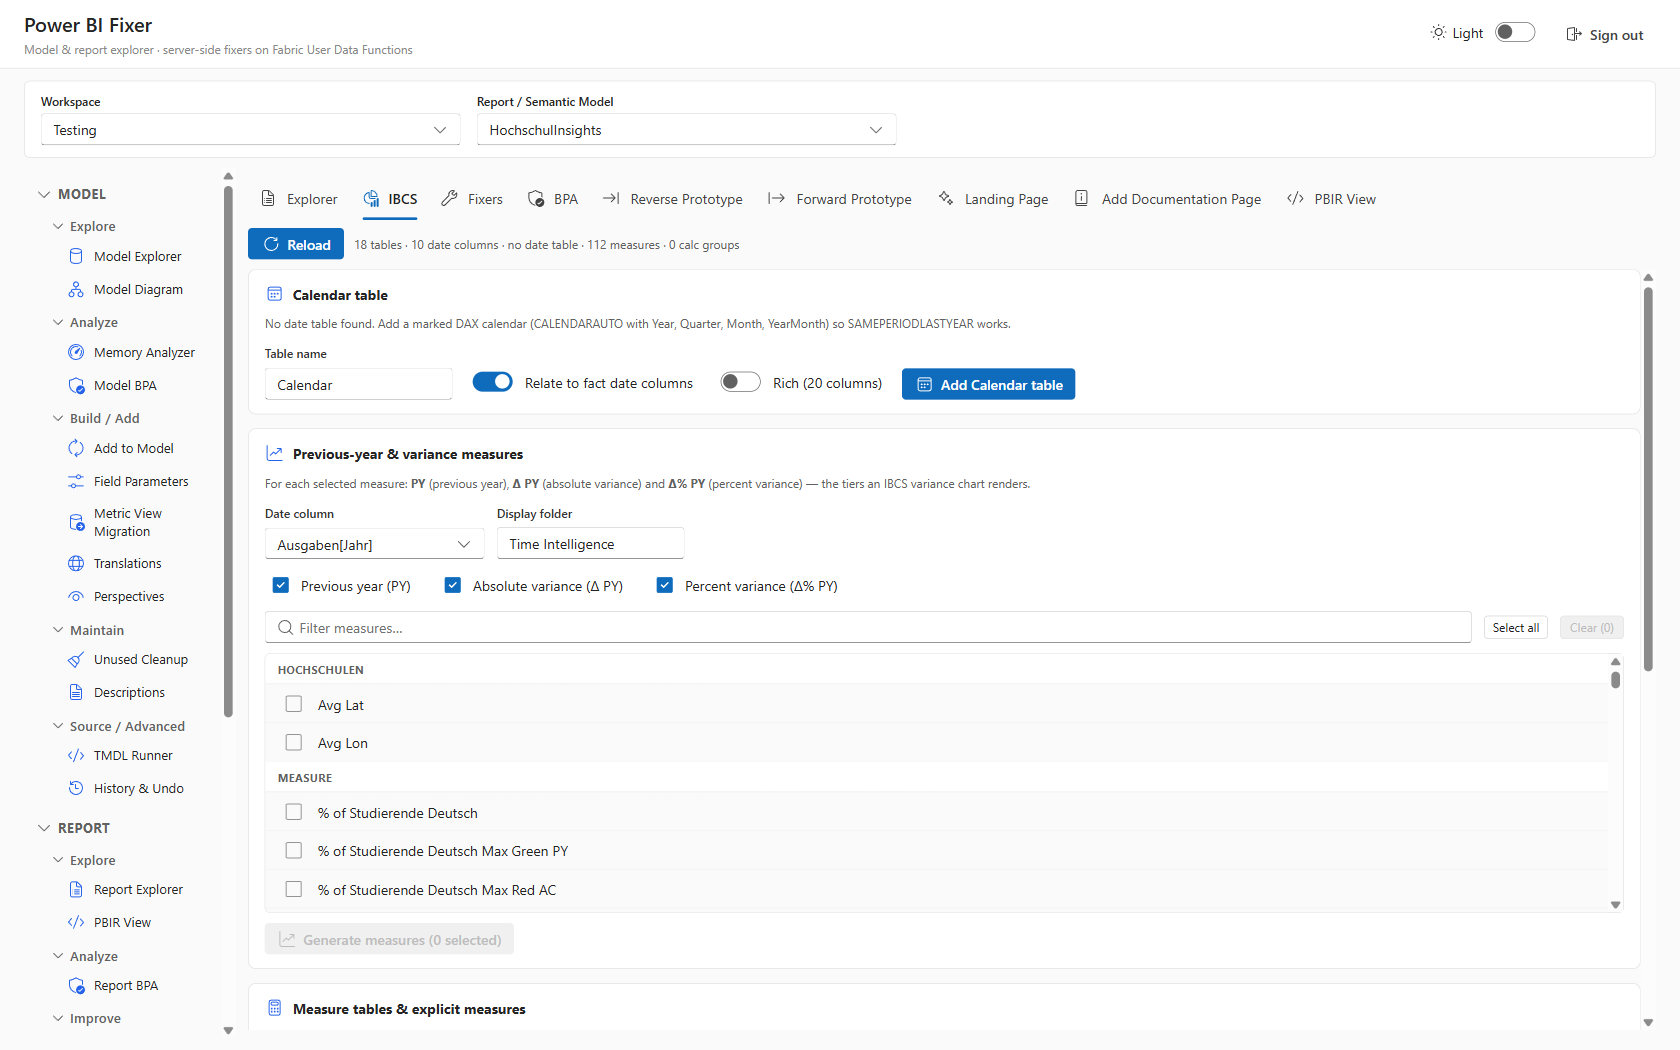Open the Workspace dropdown showing Testing
This screenshot has height=1050, width=1680.
tap(250, 130)
